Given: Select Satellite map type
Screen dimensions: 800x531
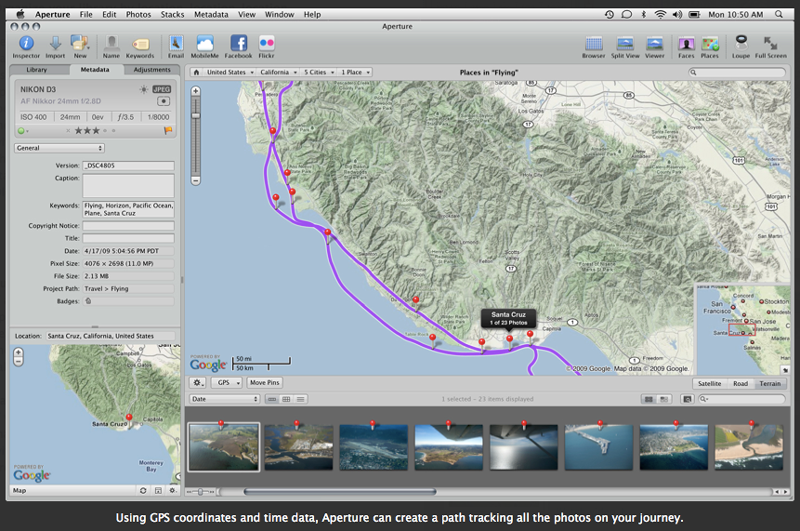Looking at the screenshot, I should point(709,384).
